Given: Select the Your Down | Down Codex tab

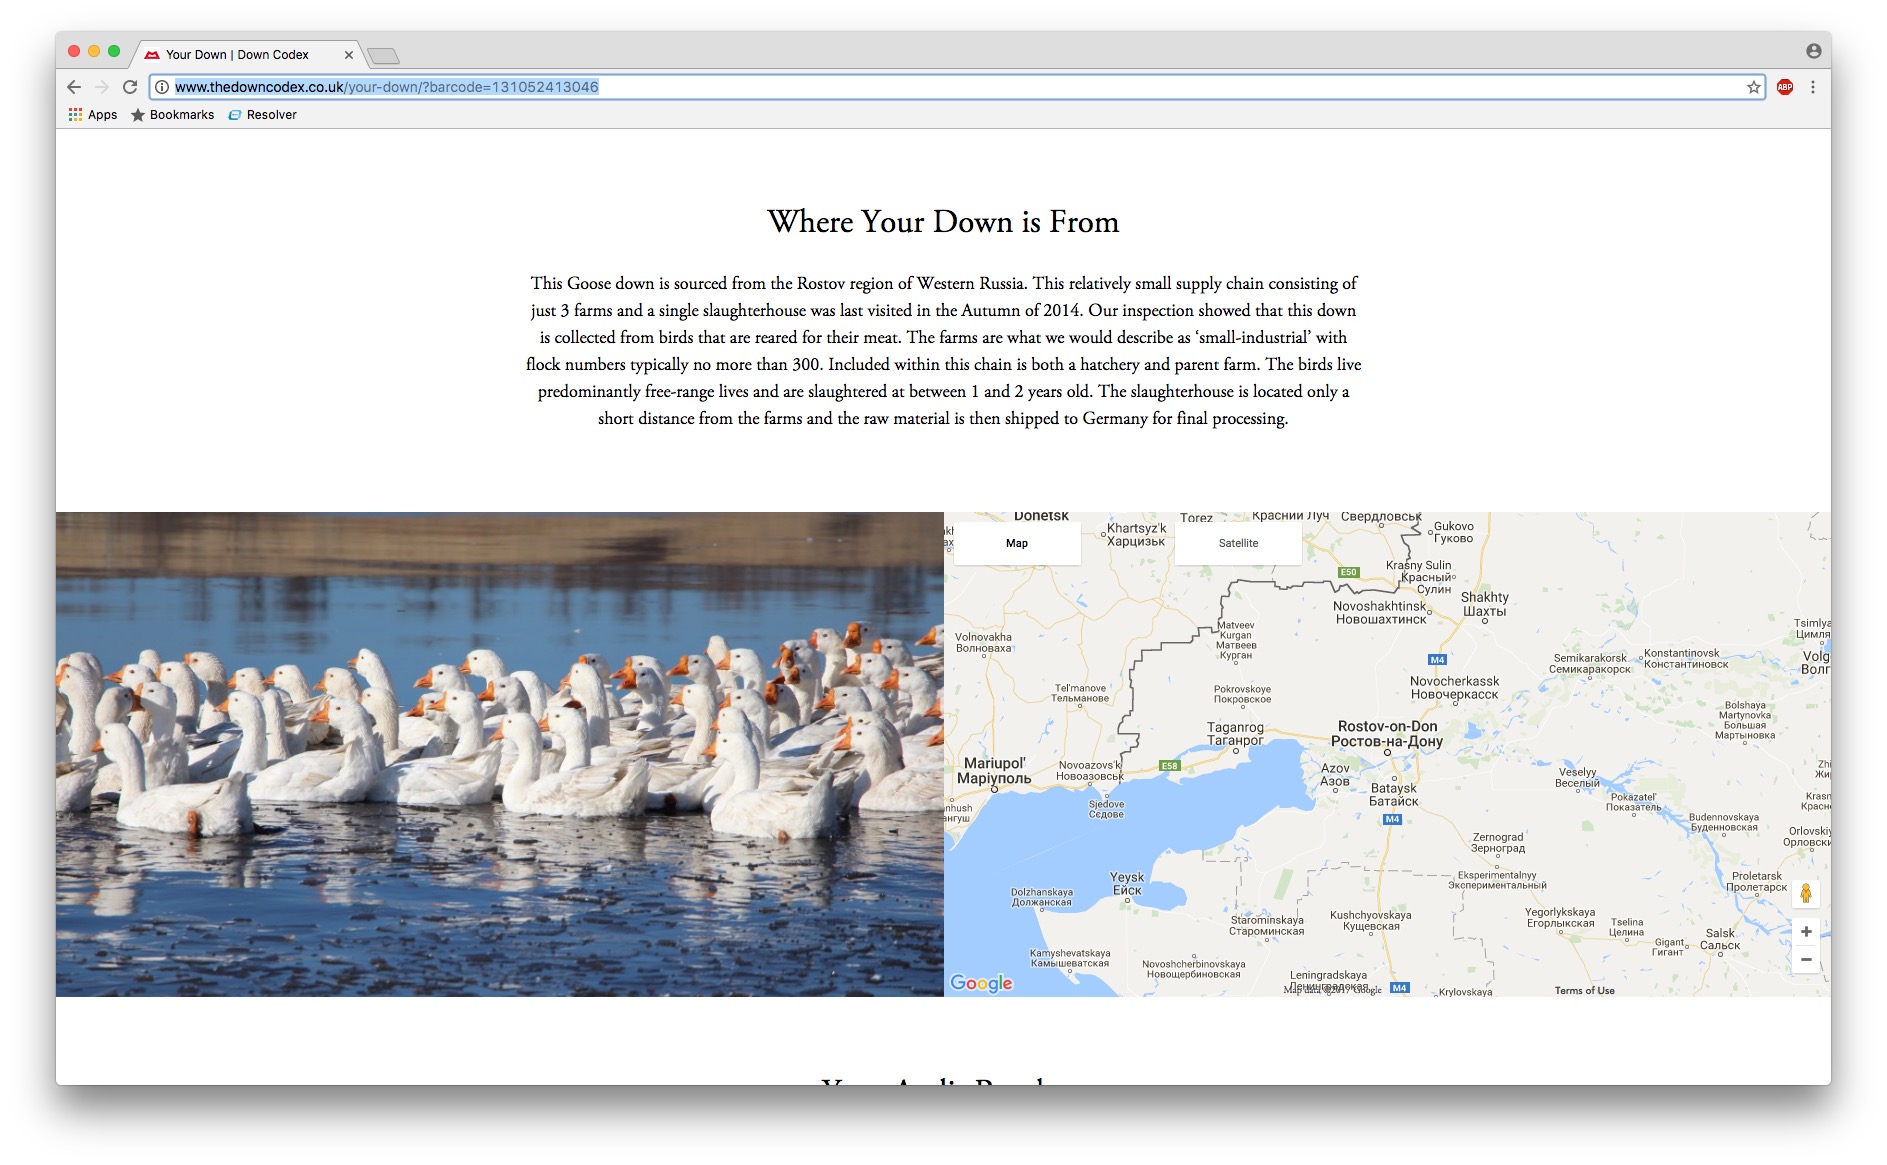Looking at the screenshot, I should pyautogui.click(x=238, y=55).
